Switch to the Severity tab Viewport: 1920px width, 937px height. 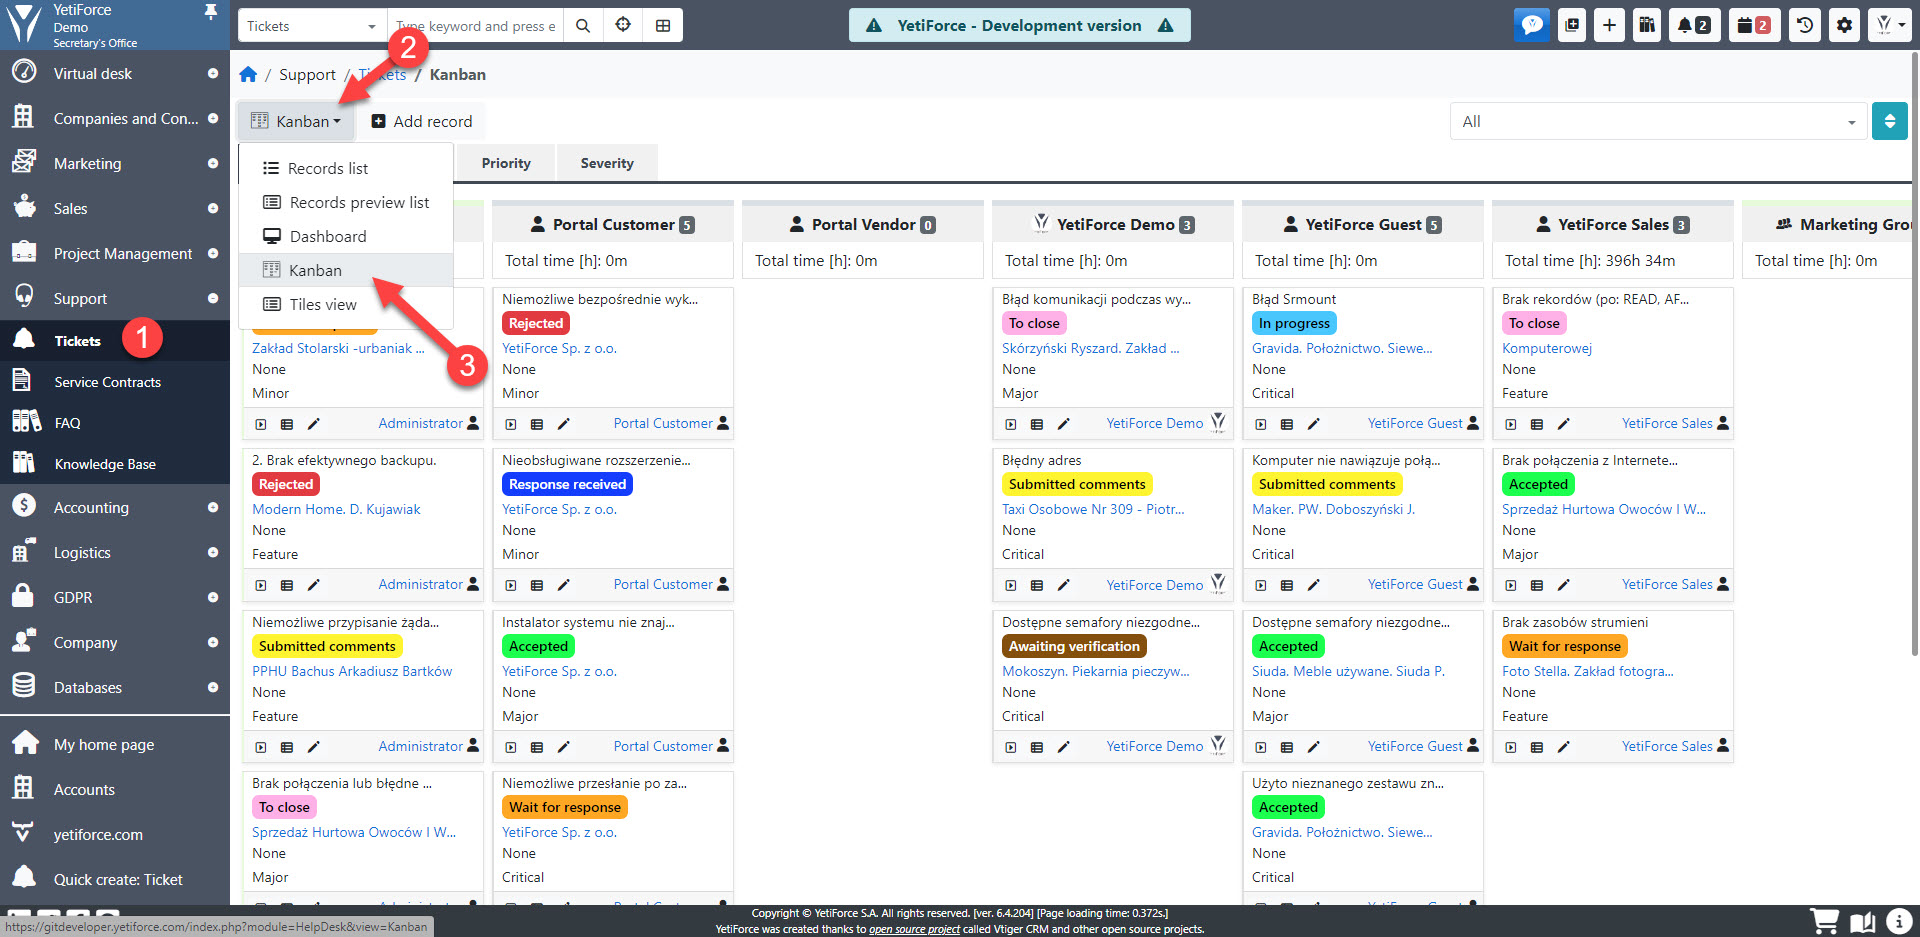click(607, 163)
